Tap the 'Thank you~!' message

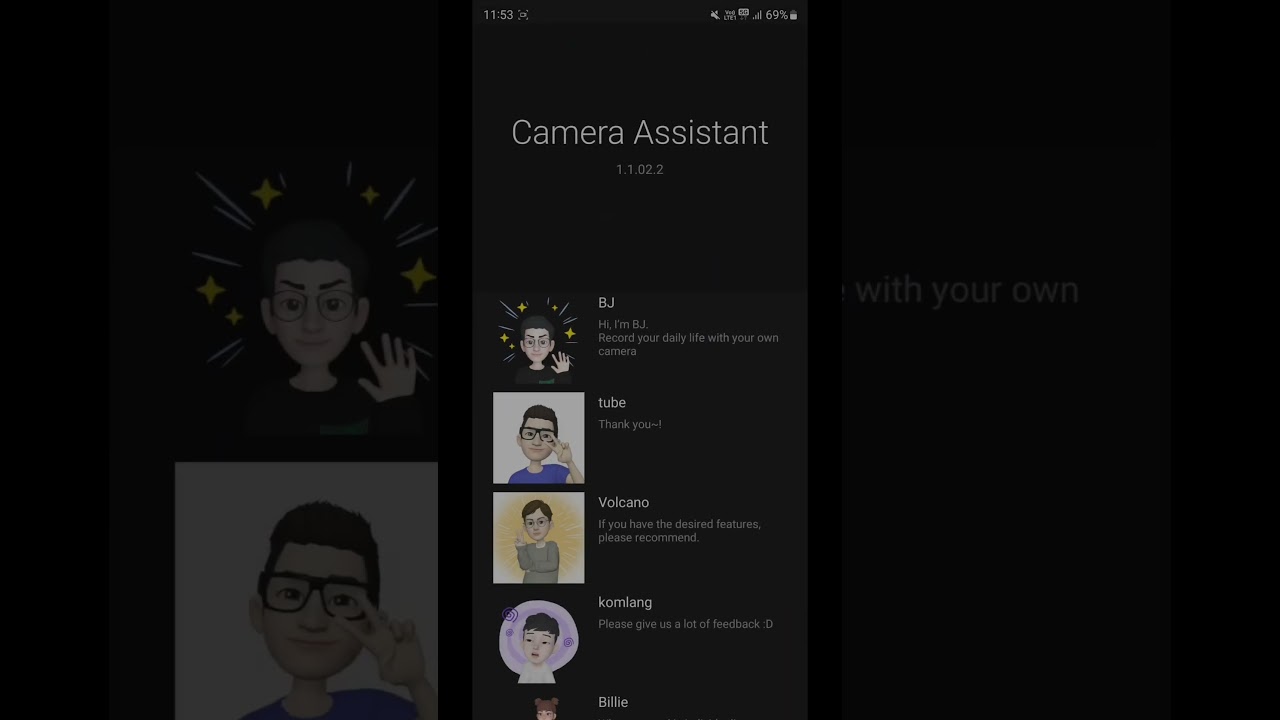pyautogui.click(x=630, y=424)
